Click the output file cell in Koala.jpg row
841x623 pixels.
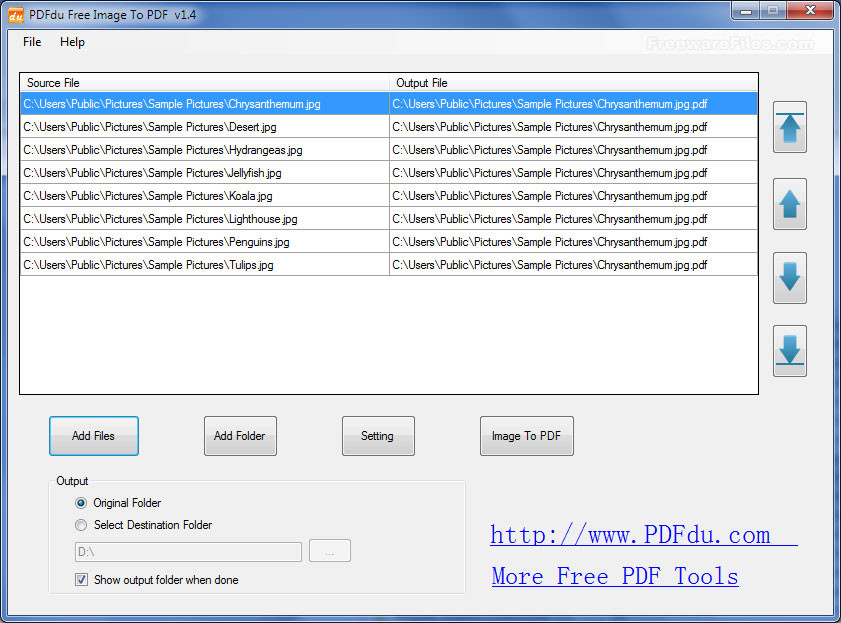pyautogui.click(x=573, y=196)
